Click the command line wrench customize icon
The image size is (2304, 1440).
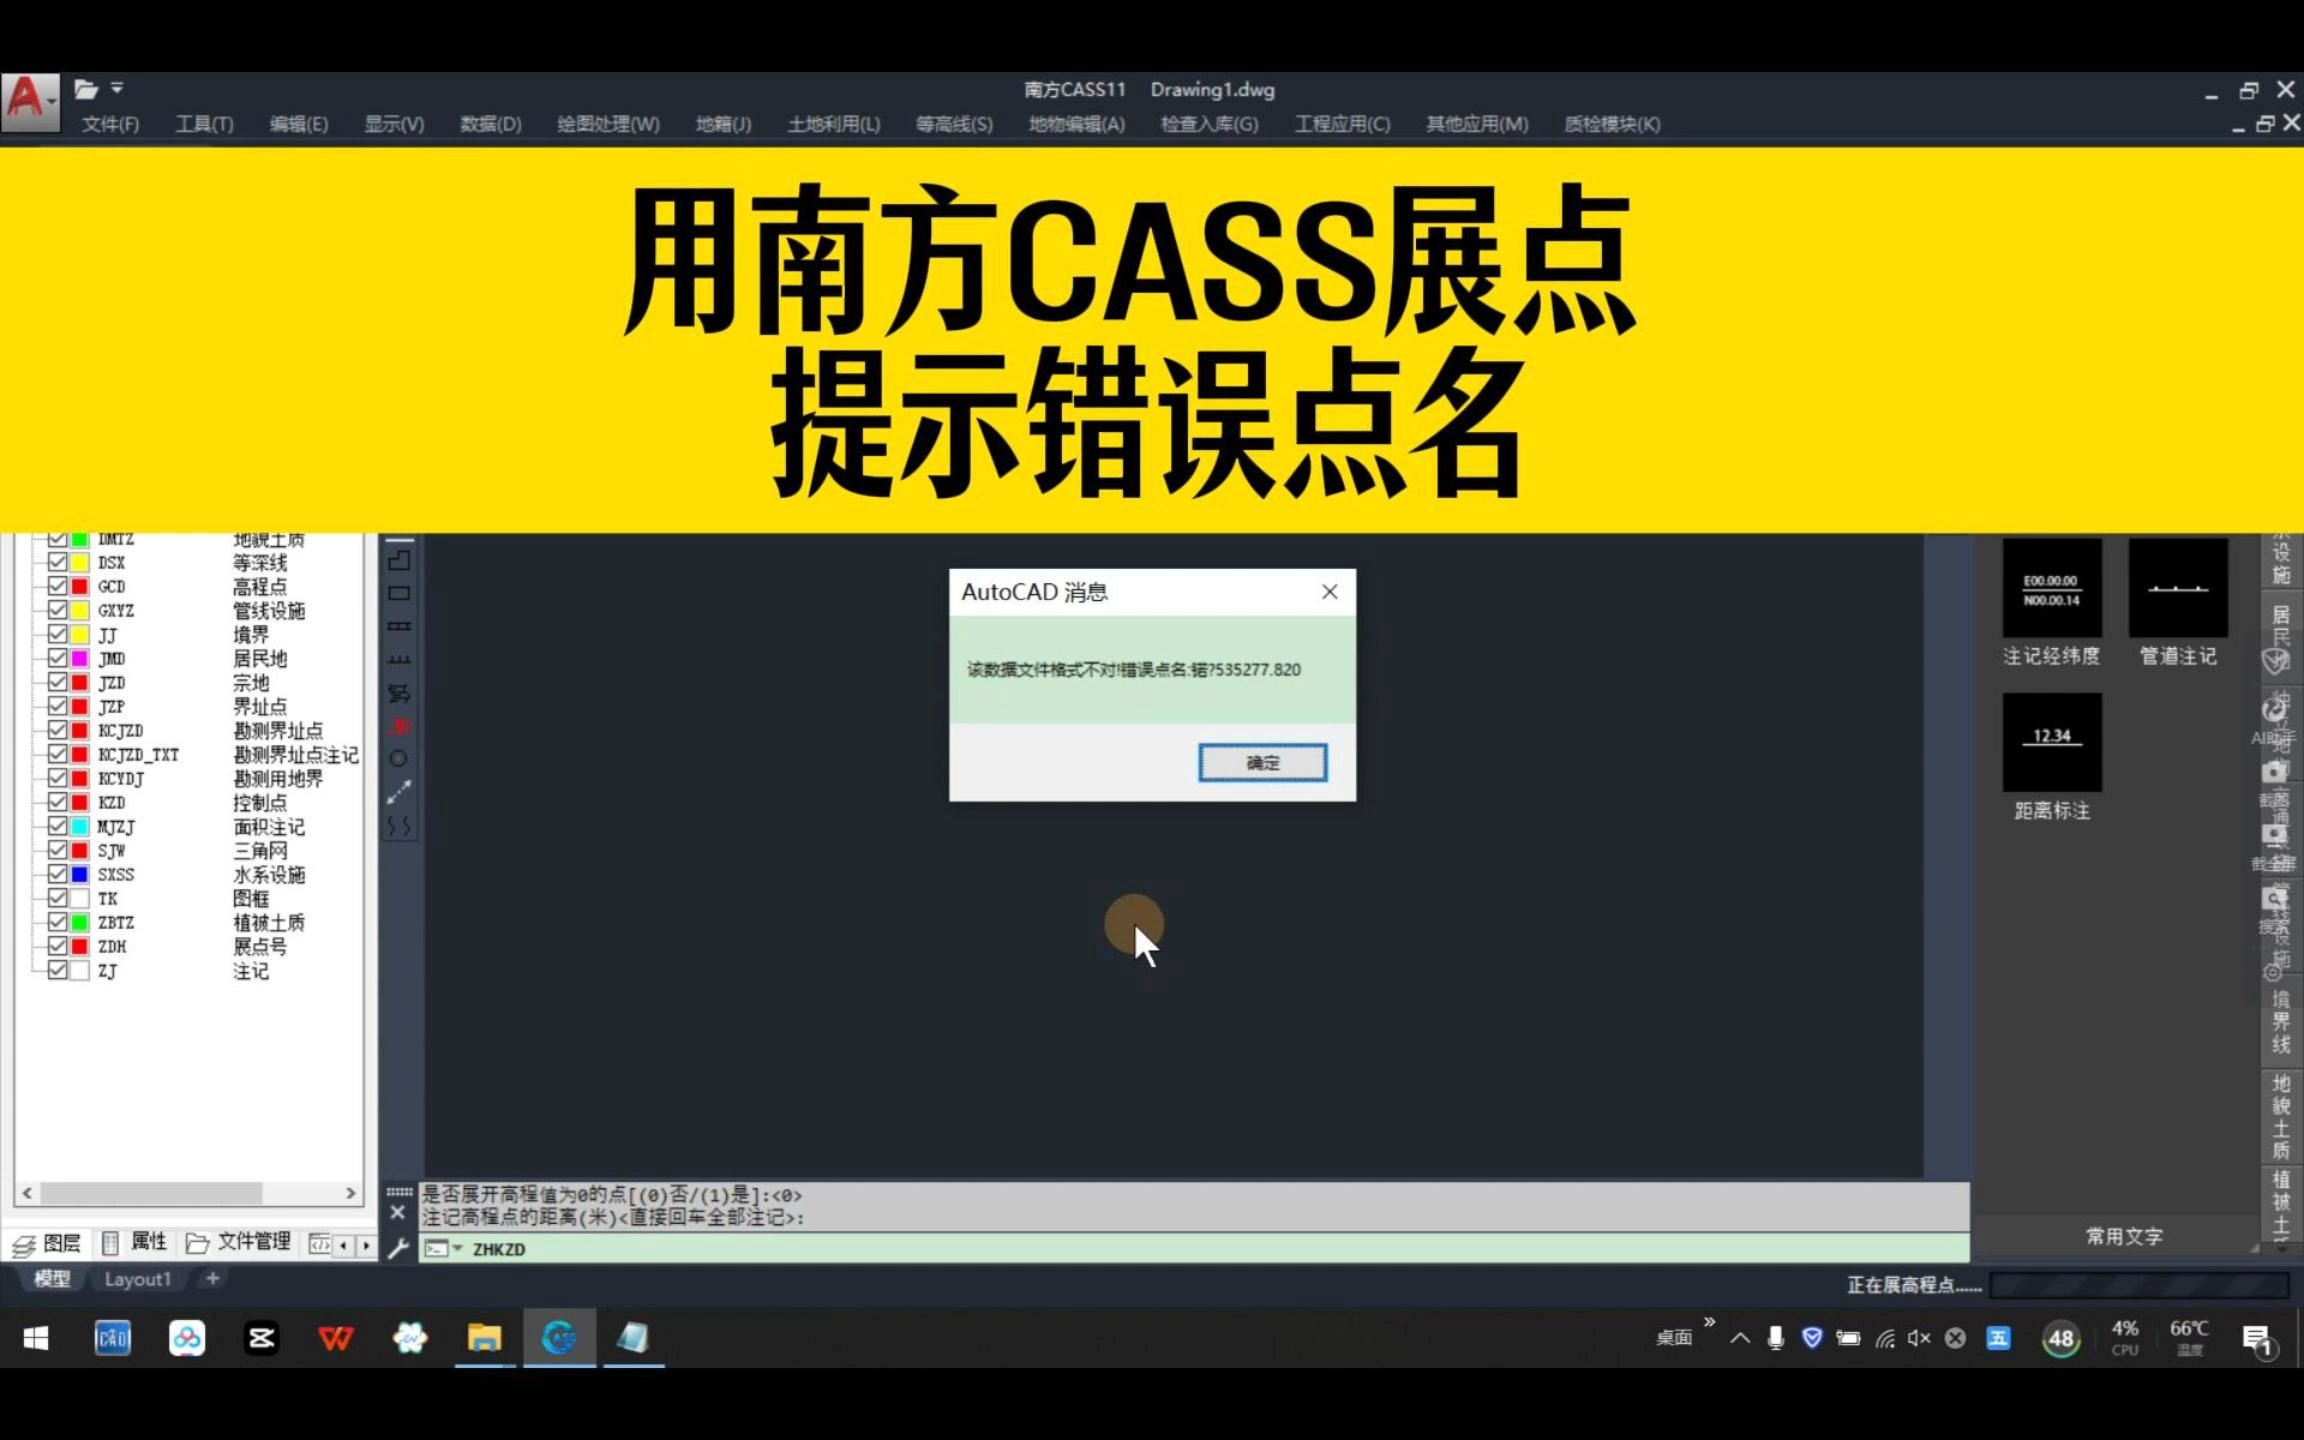point(398,1249)
